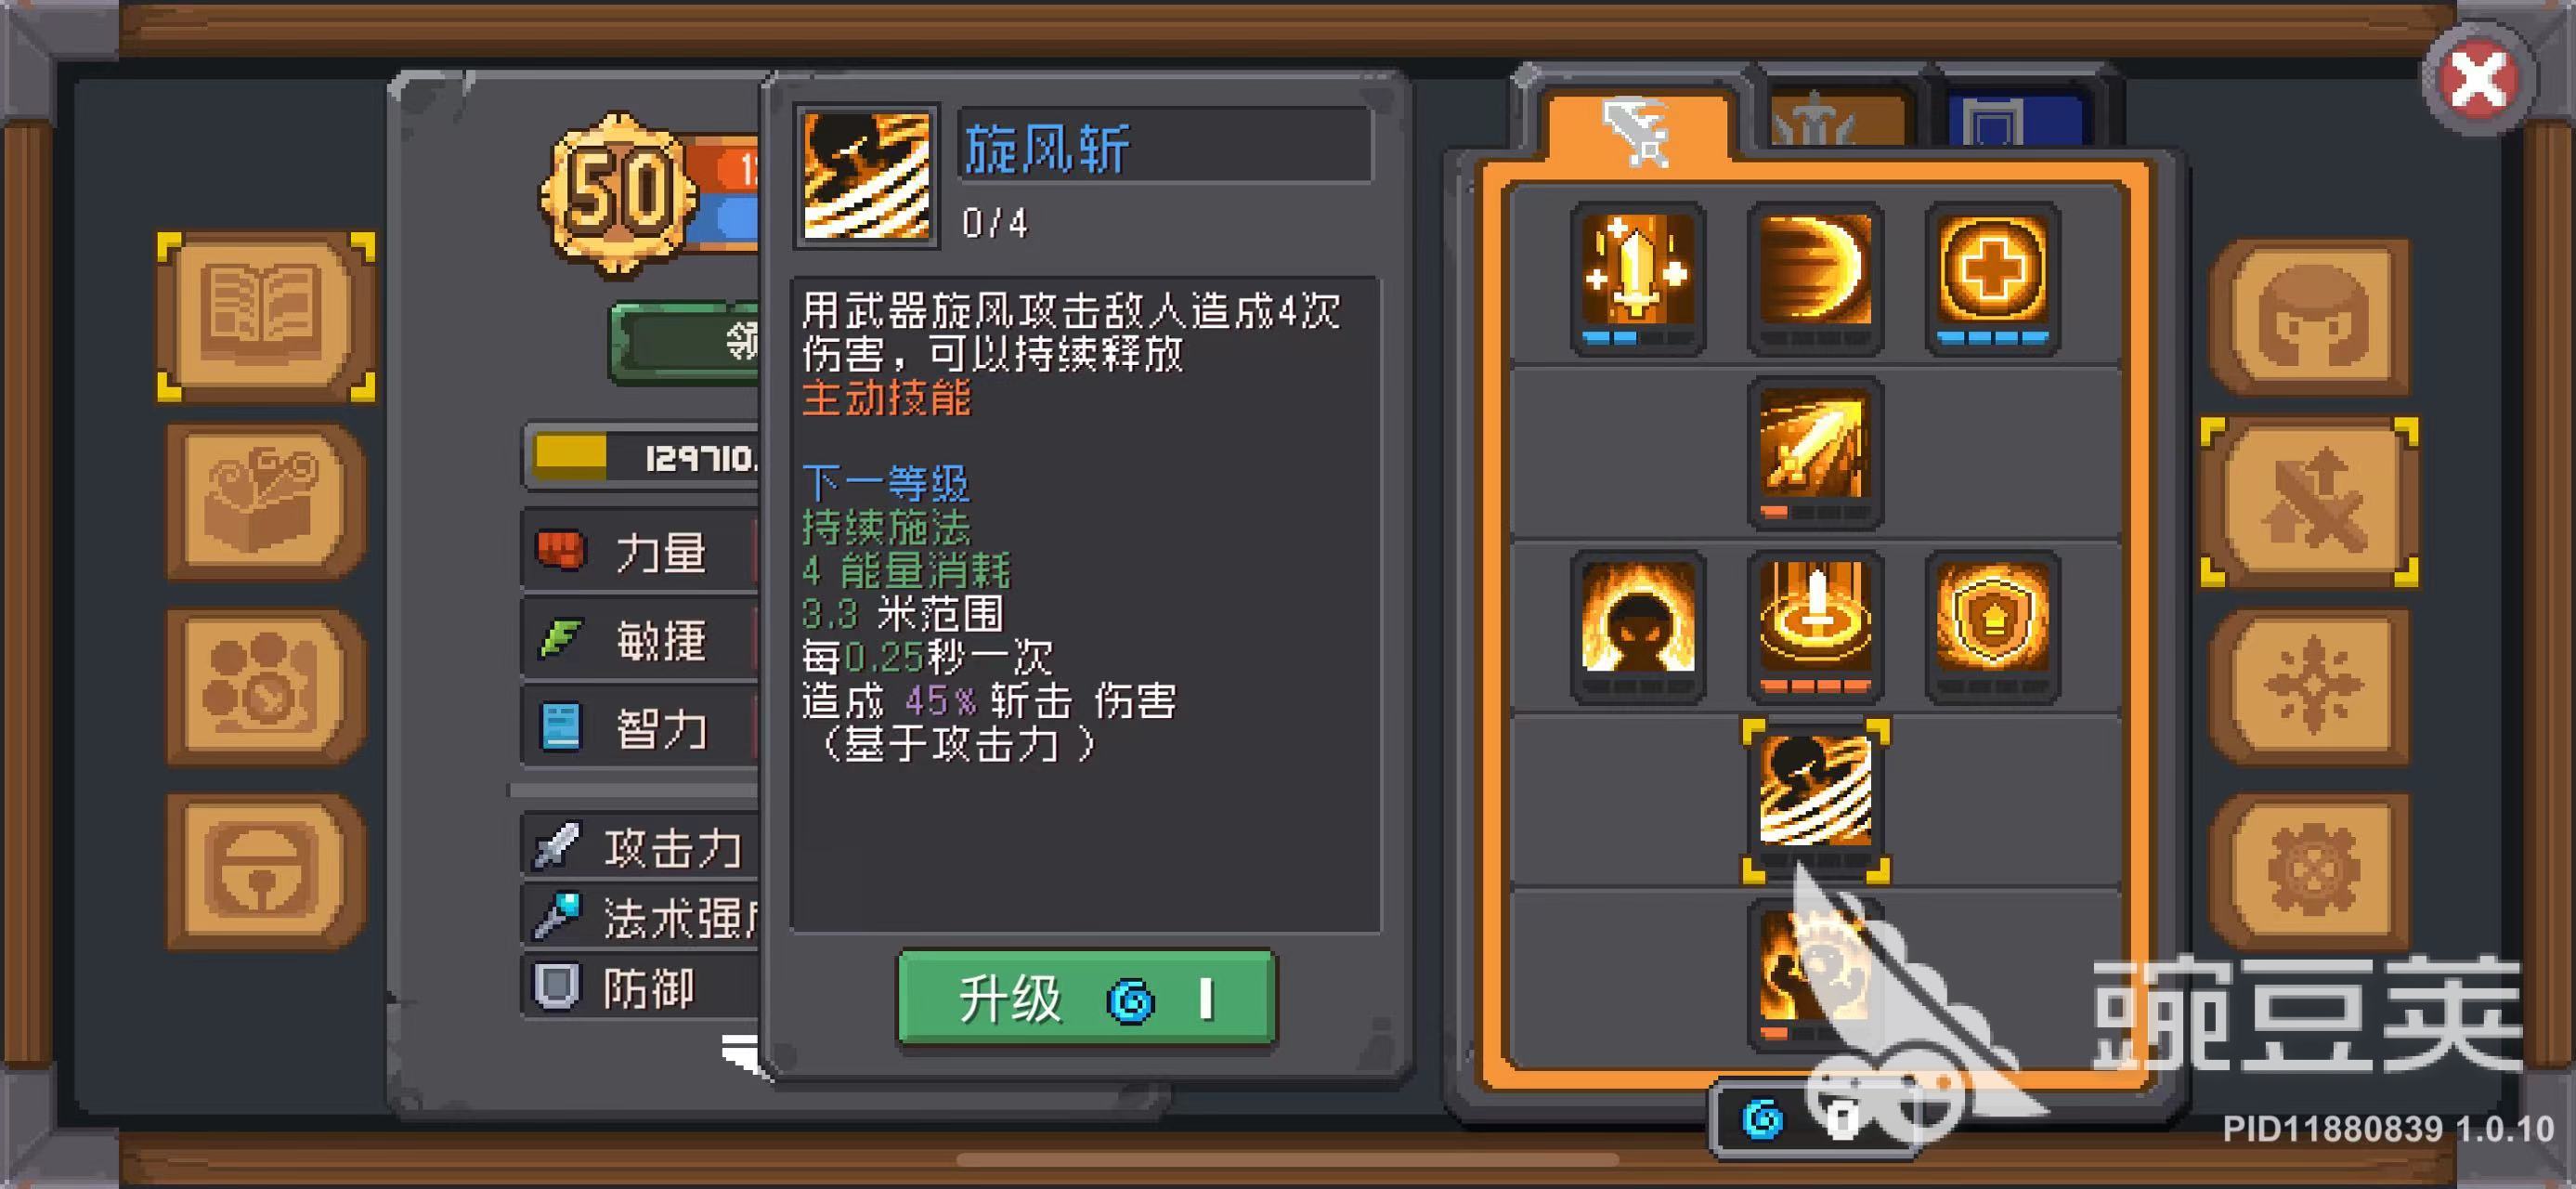Click the green 升级 upgrade button
The image size is (2576, 1189).
[x=1086, y=997]
